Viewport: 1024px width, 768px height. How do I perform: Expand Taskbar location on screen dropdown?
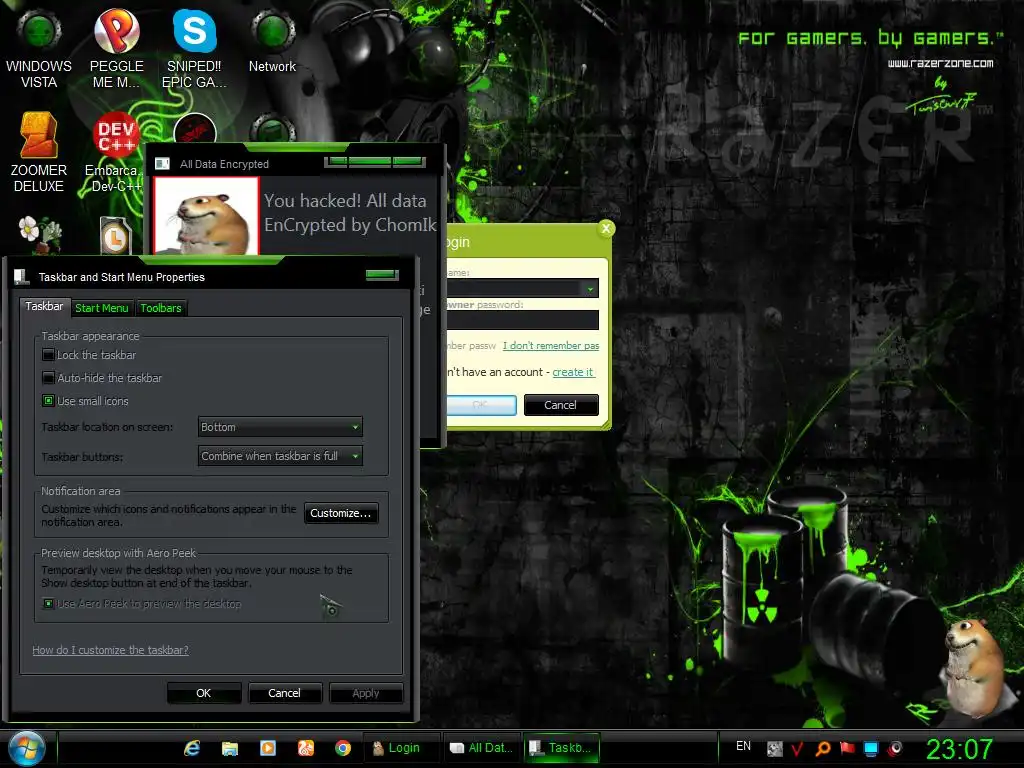click(x=280, y=427)
